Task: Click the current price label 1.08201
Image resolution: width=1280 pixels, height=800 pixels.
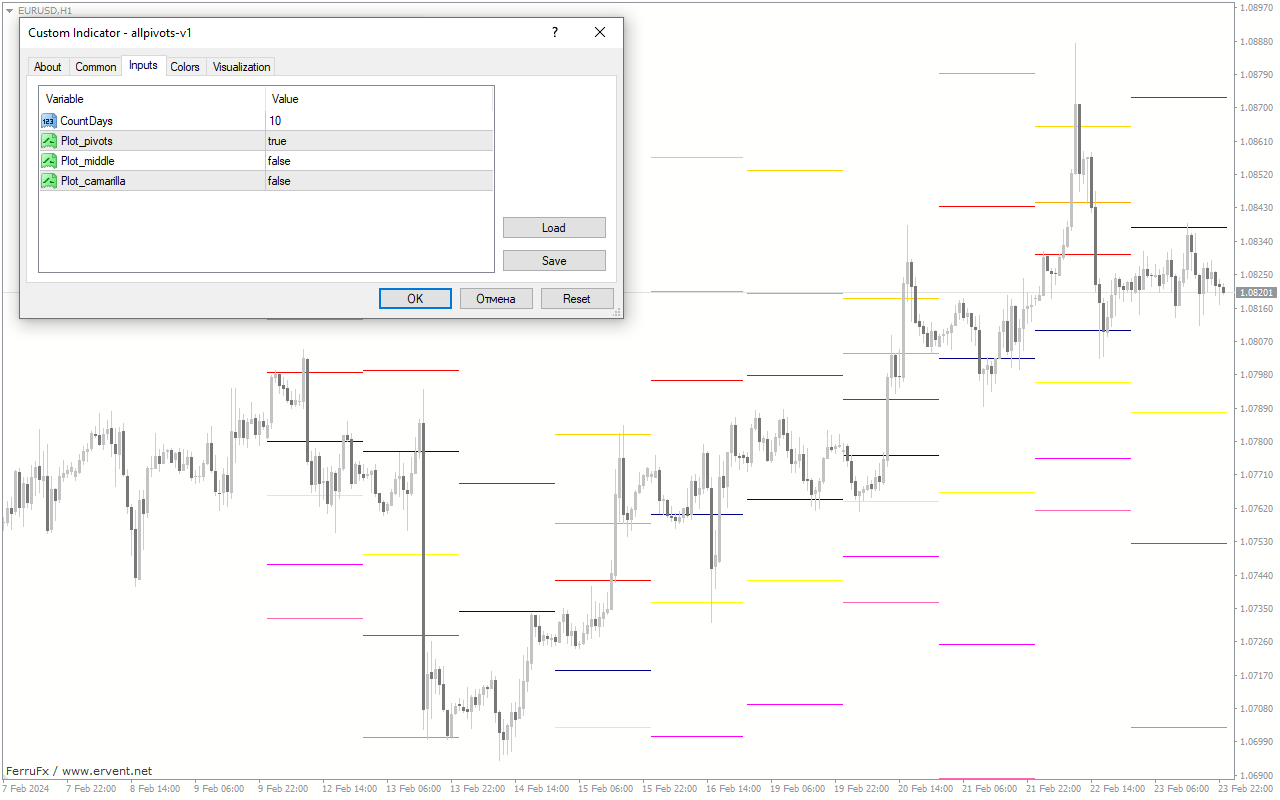Action: 1257,293
